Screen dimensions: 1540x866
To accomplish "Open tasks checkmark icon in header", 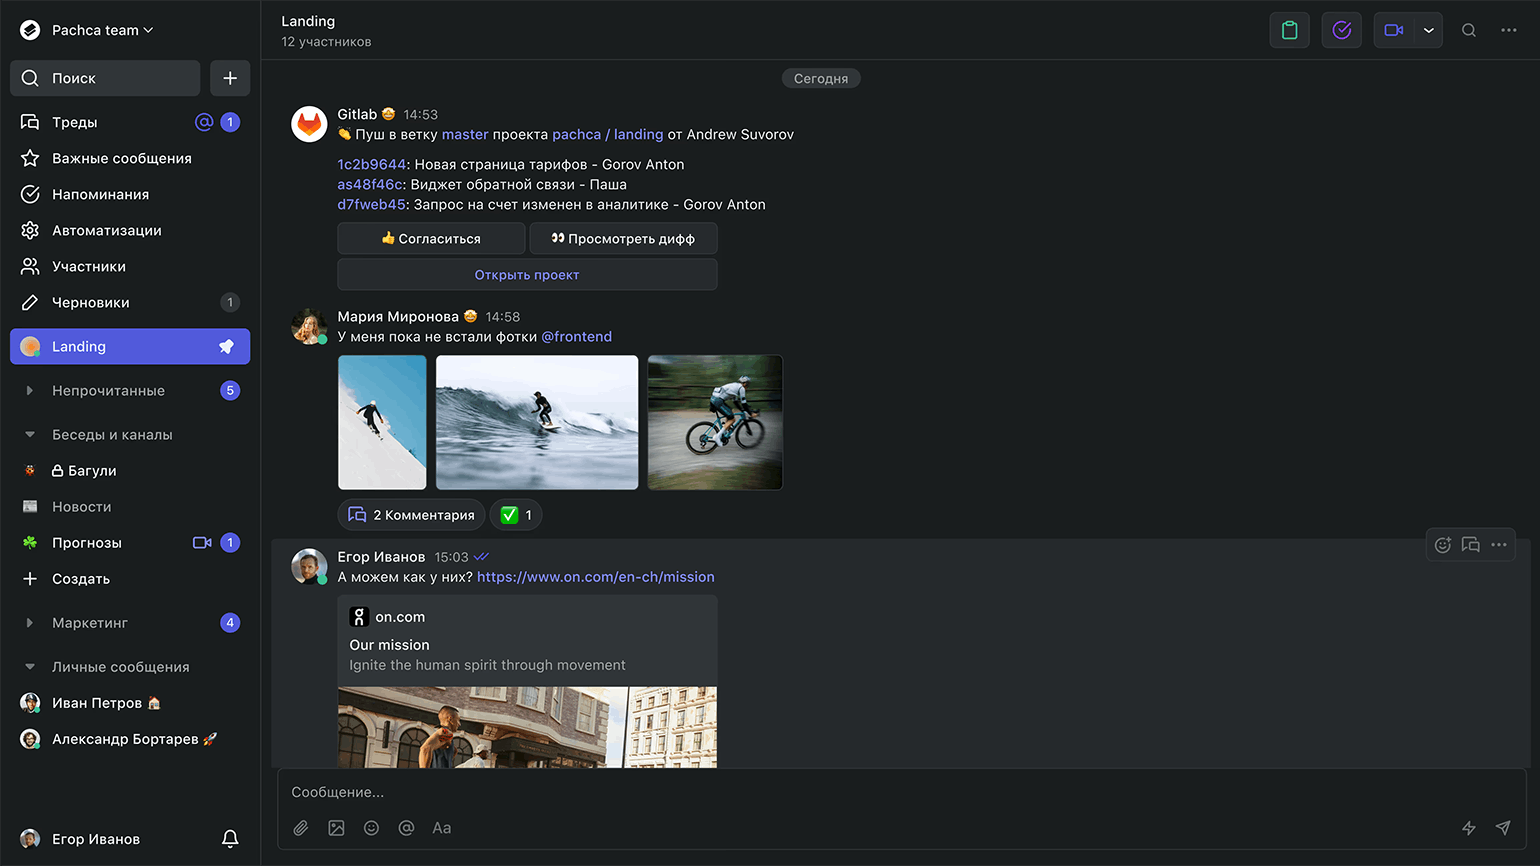I will pyautogui.click(x=1341, y=30).
